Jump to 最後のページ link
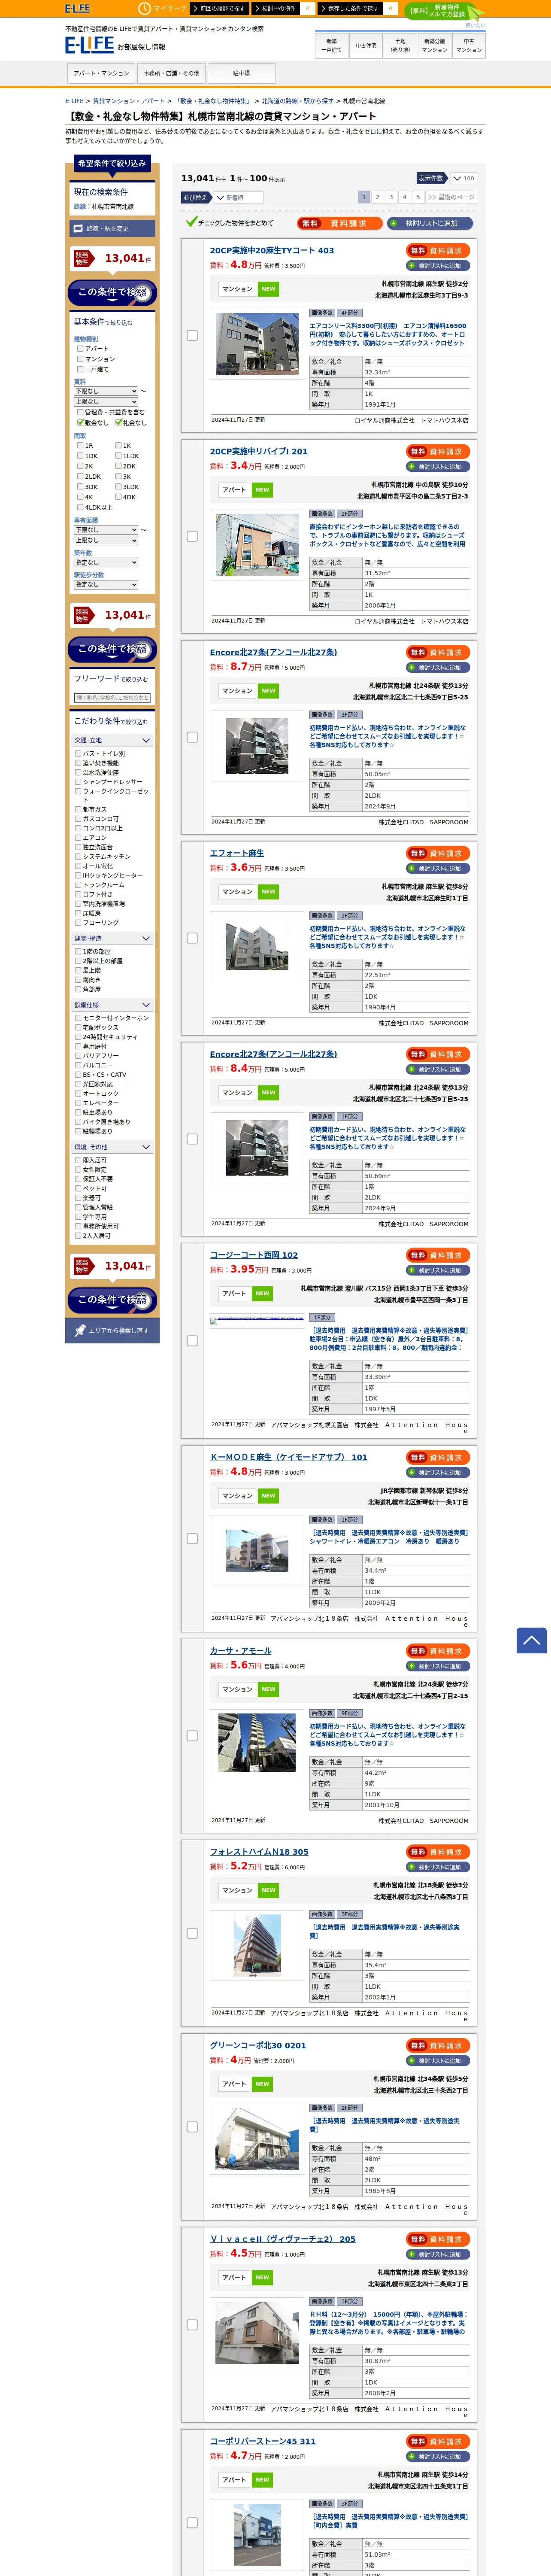 [x=450, y=197]
